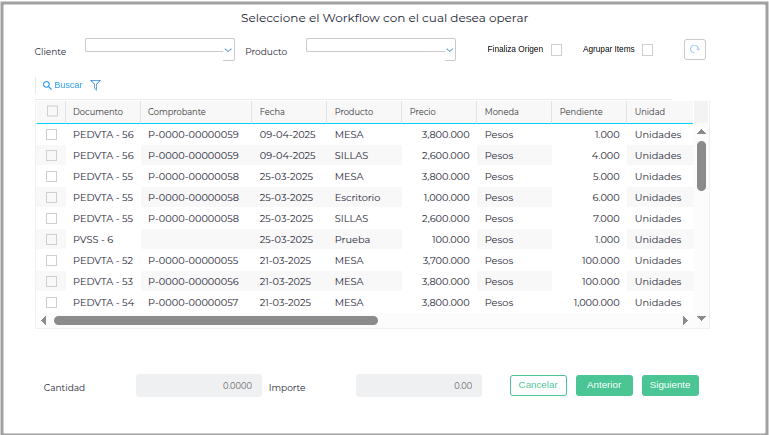Screen dimensions: 769x435
Task: Check the select-all checkbox in table header
Action: click(52, 111)
